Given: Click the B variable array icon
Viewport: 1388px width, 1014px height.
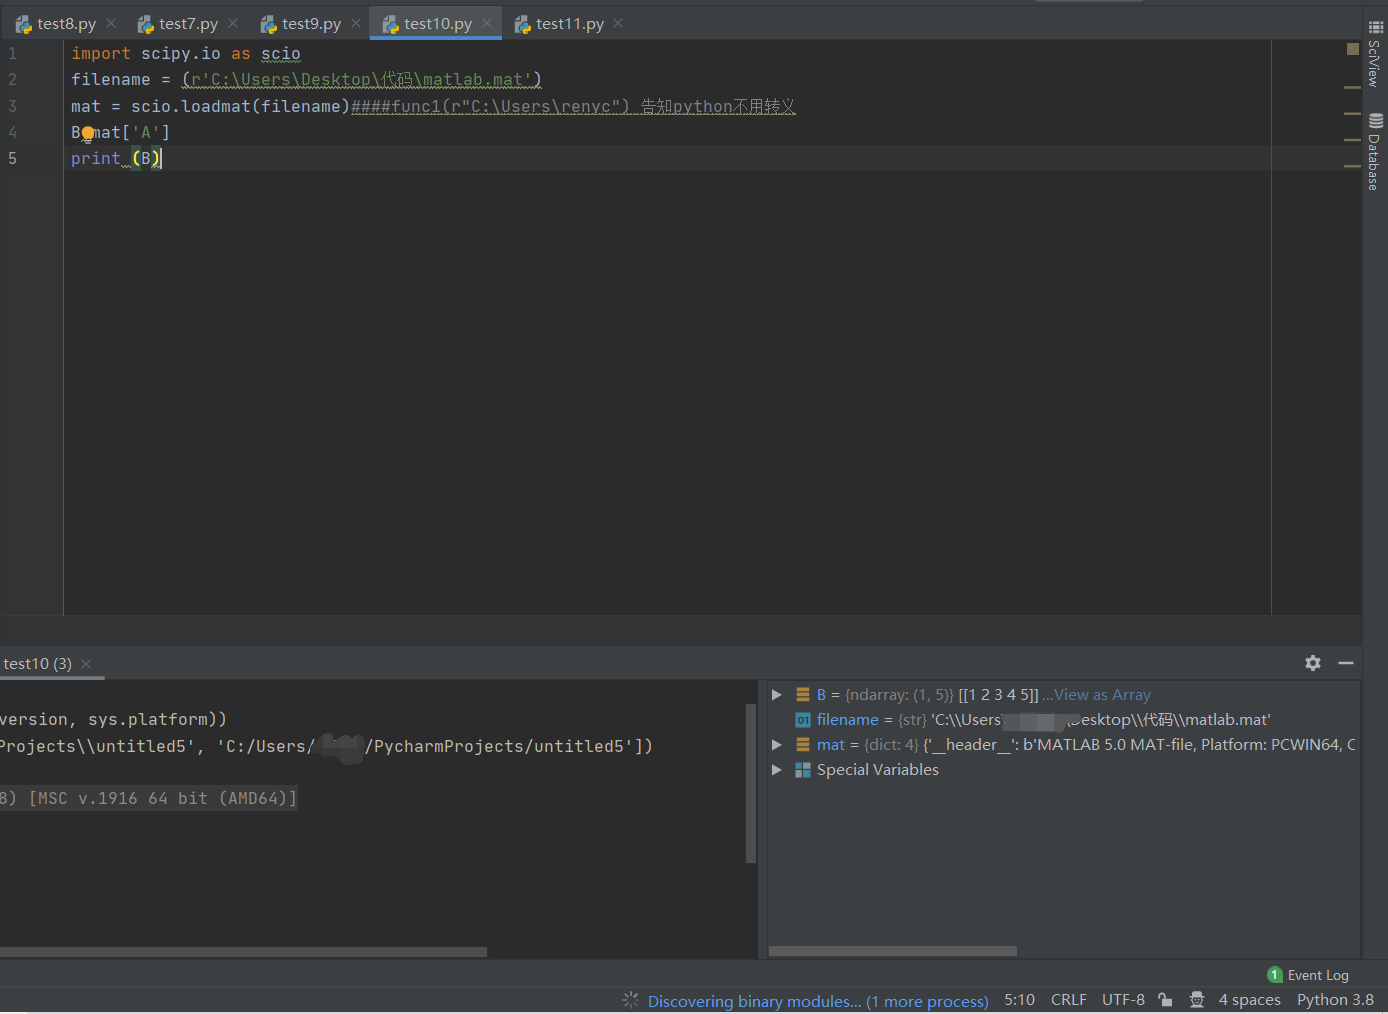Looking at the screenshot, I should 802,694.
